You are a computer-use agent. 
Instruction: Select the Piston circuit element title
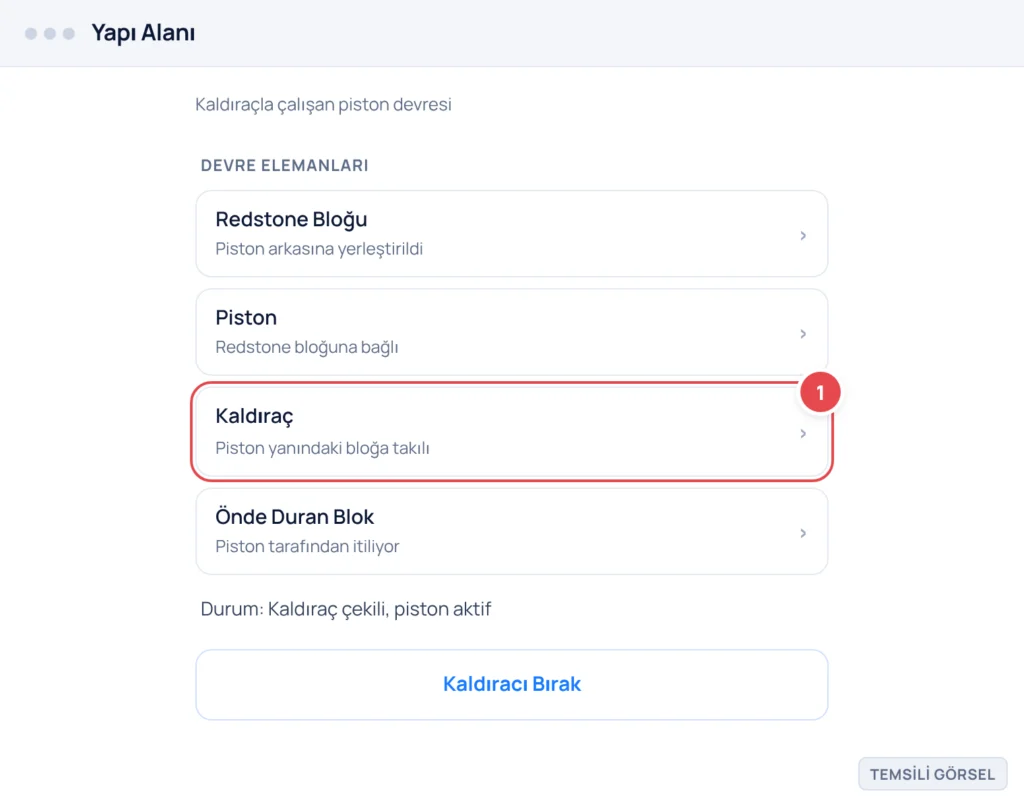click(246, 317)
